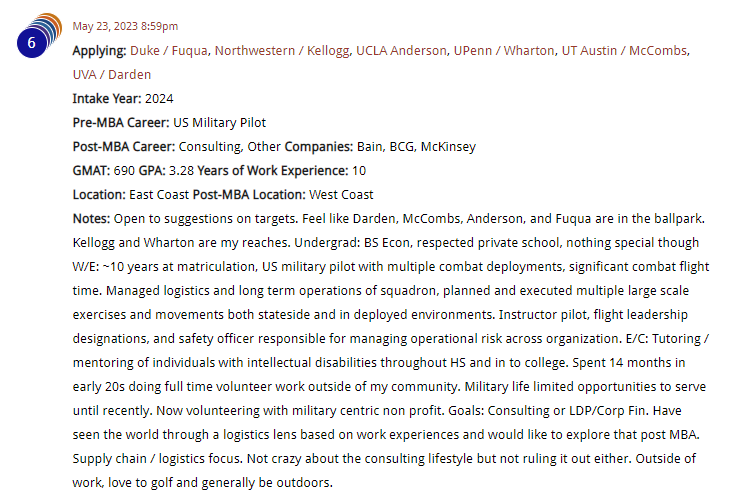The image size is (753, 492).
Task: Select the US Military Pilot text
Action: [x=219, y=123]
